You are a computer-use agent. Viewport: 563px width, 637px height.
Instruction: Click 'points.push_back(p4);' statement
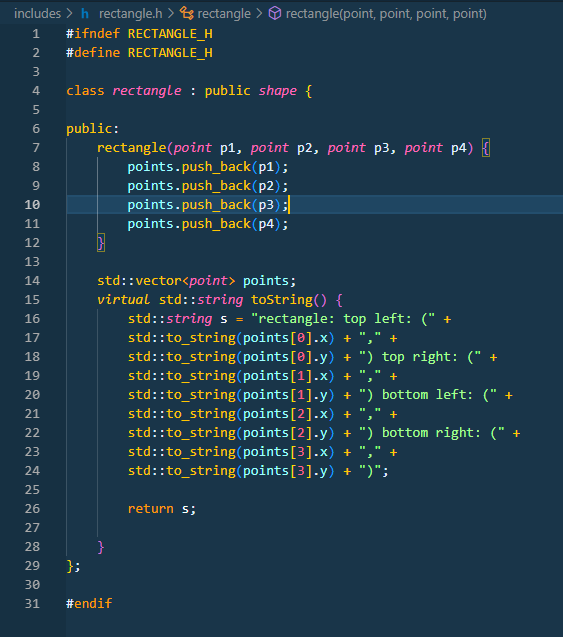208,224
